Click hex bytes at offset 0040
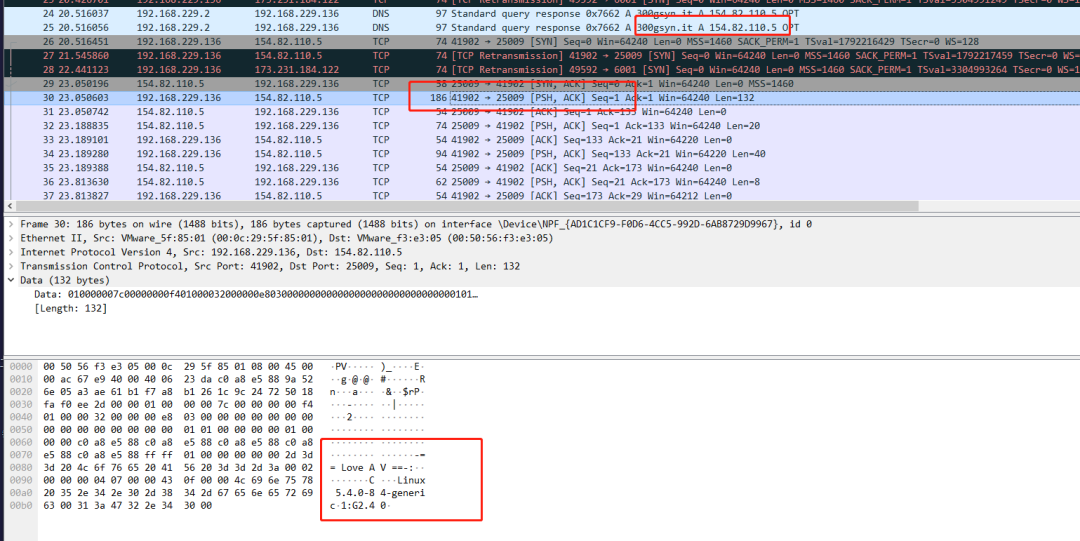The image size is (1080, 541). [x=178, y=417]
